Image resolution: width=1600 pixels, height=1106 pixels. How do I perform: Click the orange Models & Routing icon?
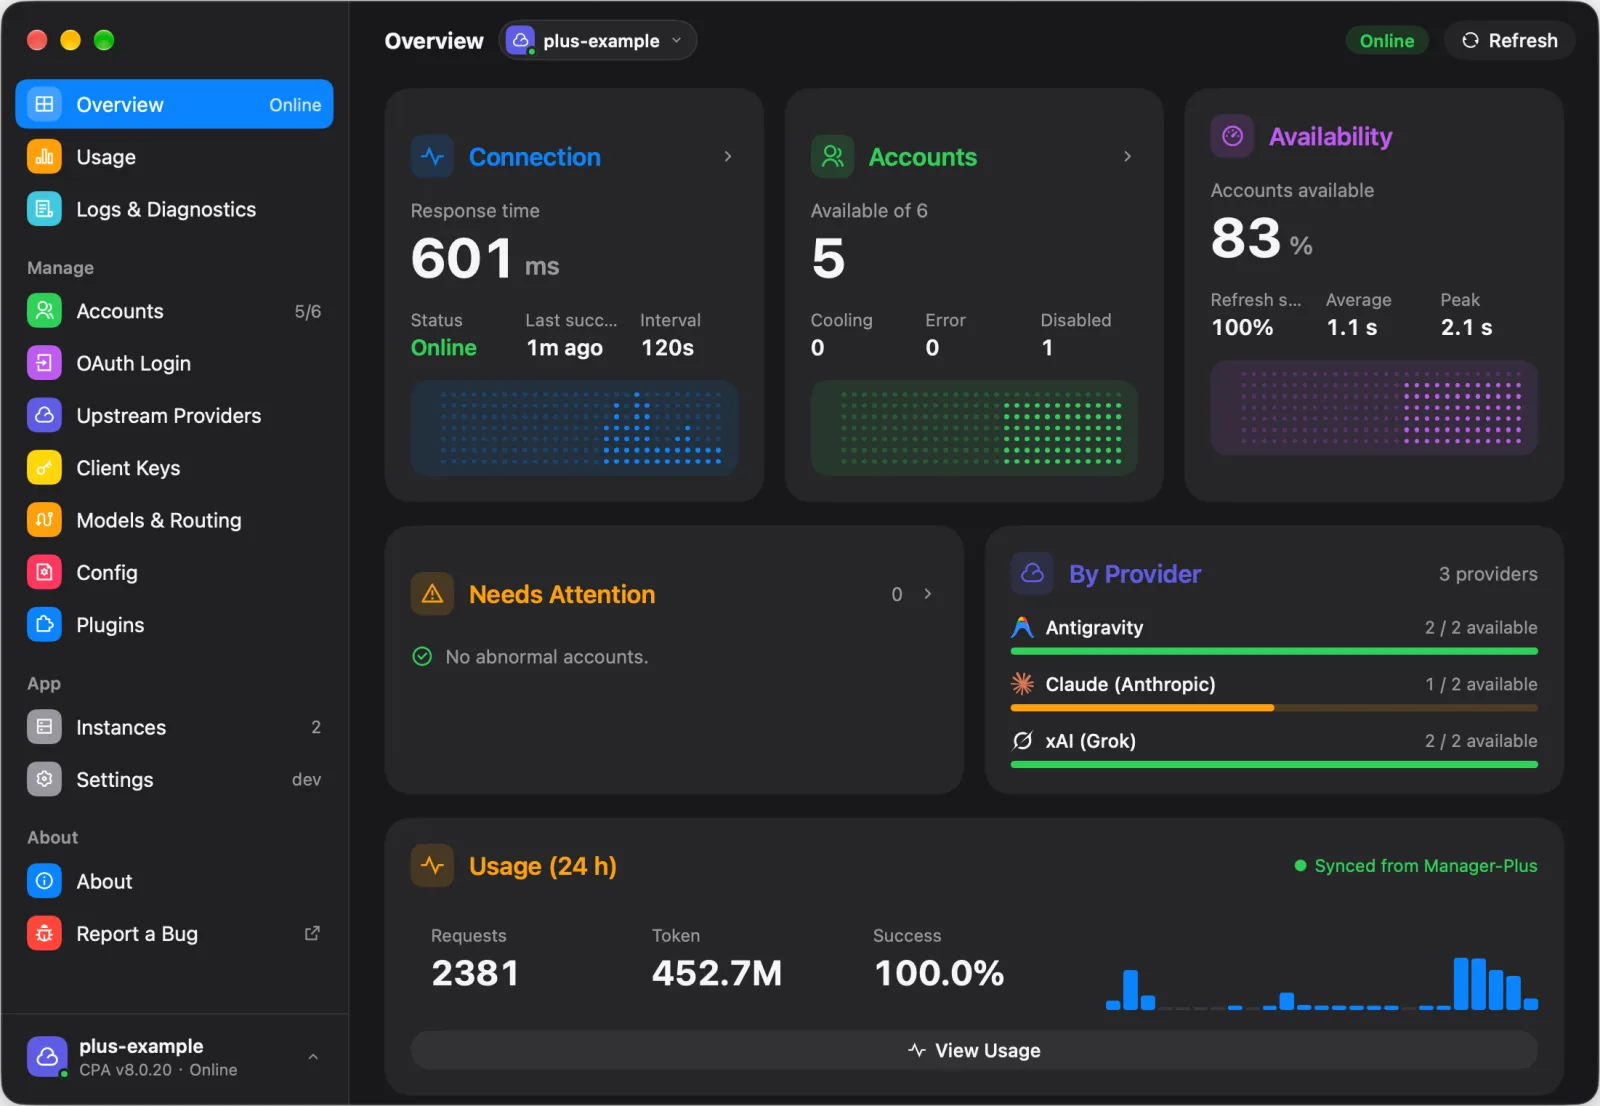tap(44, 520)
